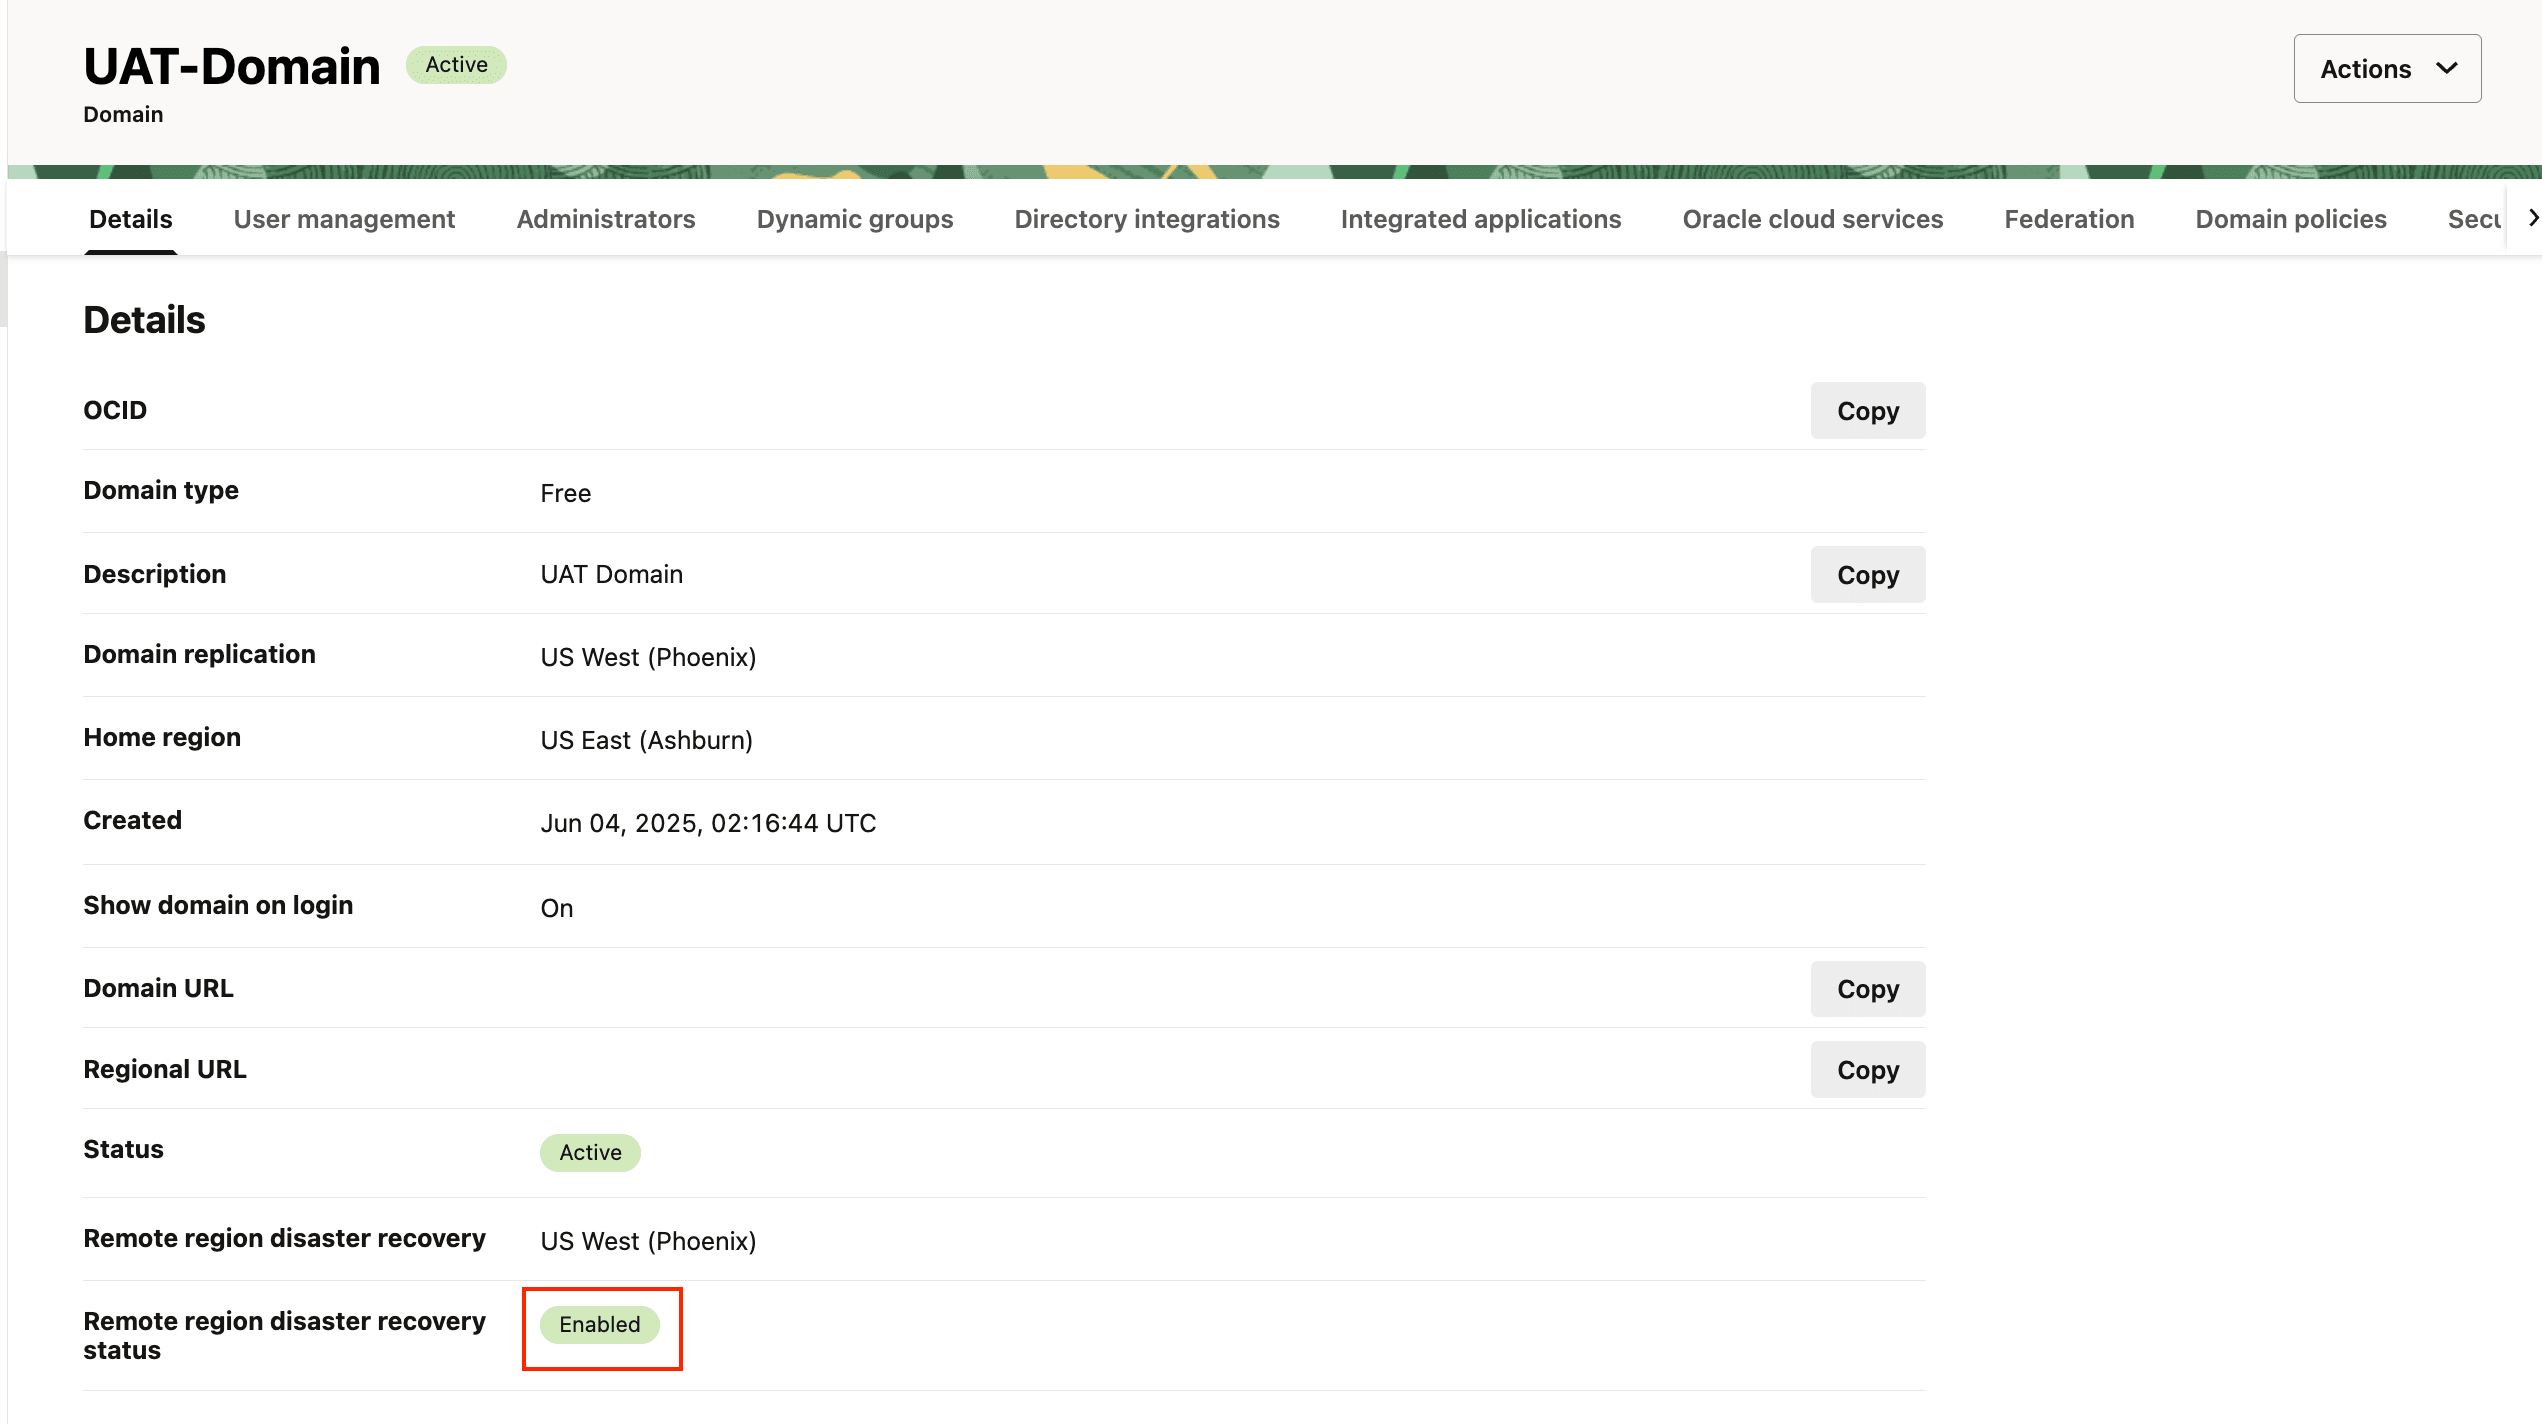Click the Active badge in Status row
This screenshot has height=1424, width=2542.
[x=590, y=1152]
